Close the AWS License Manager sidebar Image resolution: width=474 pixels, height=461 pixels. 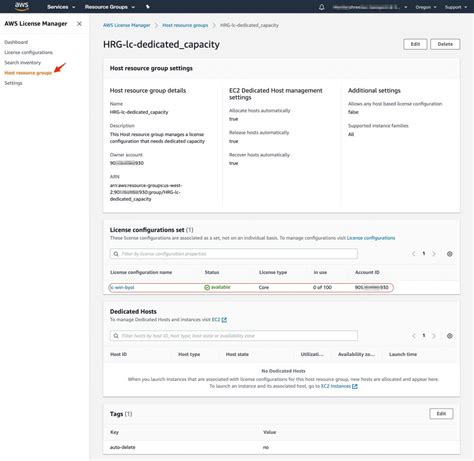tap(79, 24)
